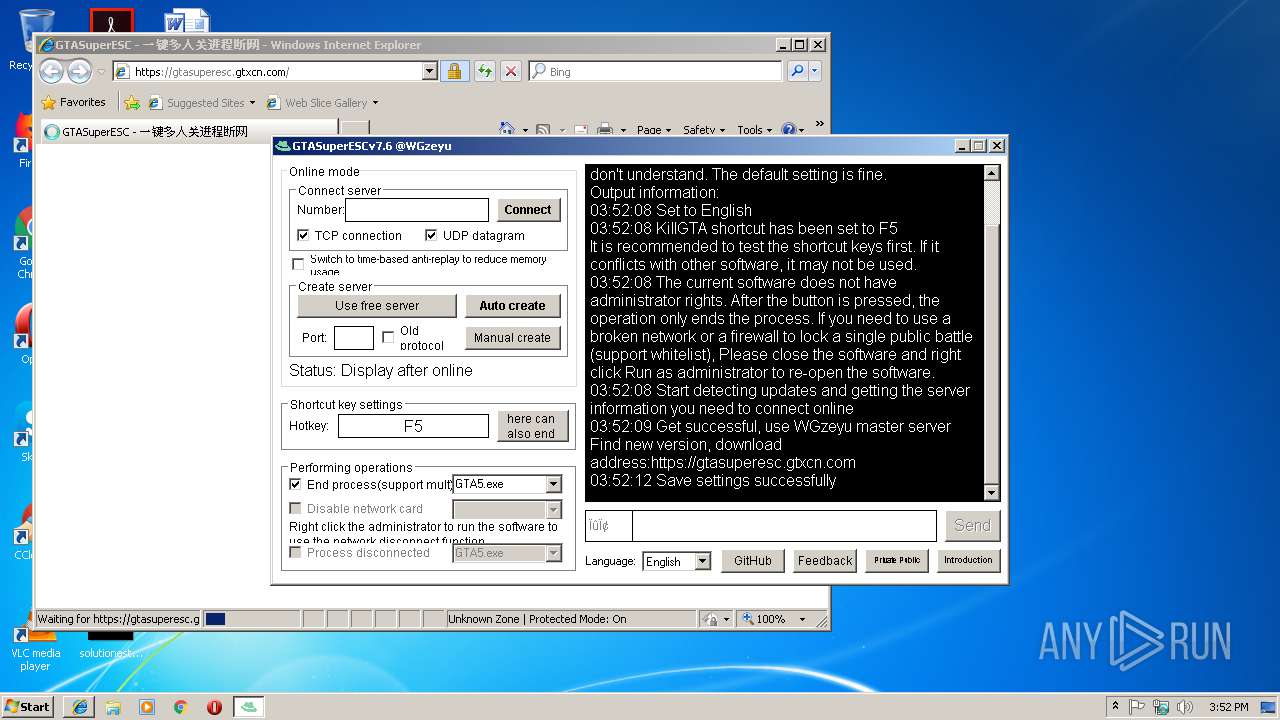This screenshot has height=720, width=1280.
Task: Click the Help question mark icon in IE
Action: click(788, 129)
